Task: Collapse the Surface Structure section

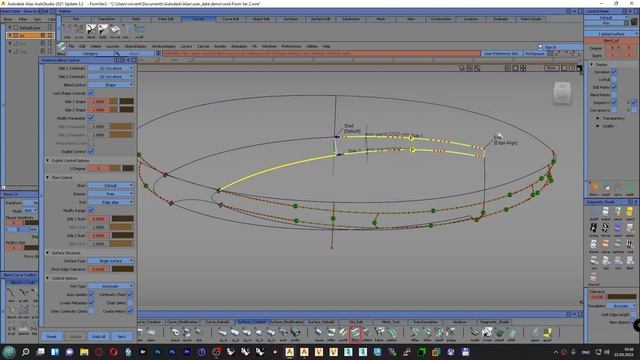Action: 47,253
